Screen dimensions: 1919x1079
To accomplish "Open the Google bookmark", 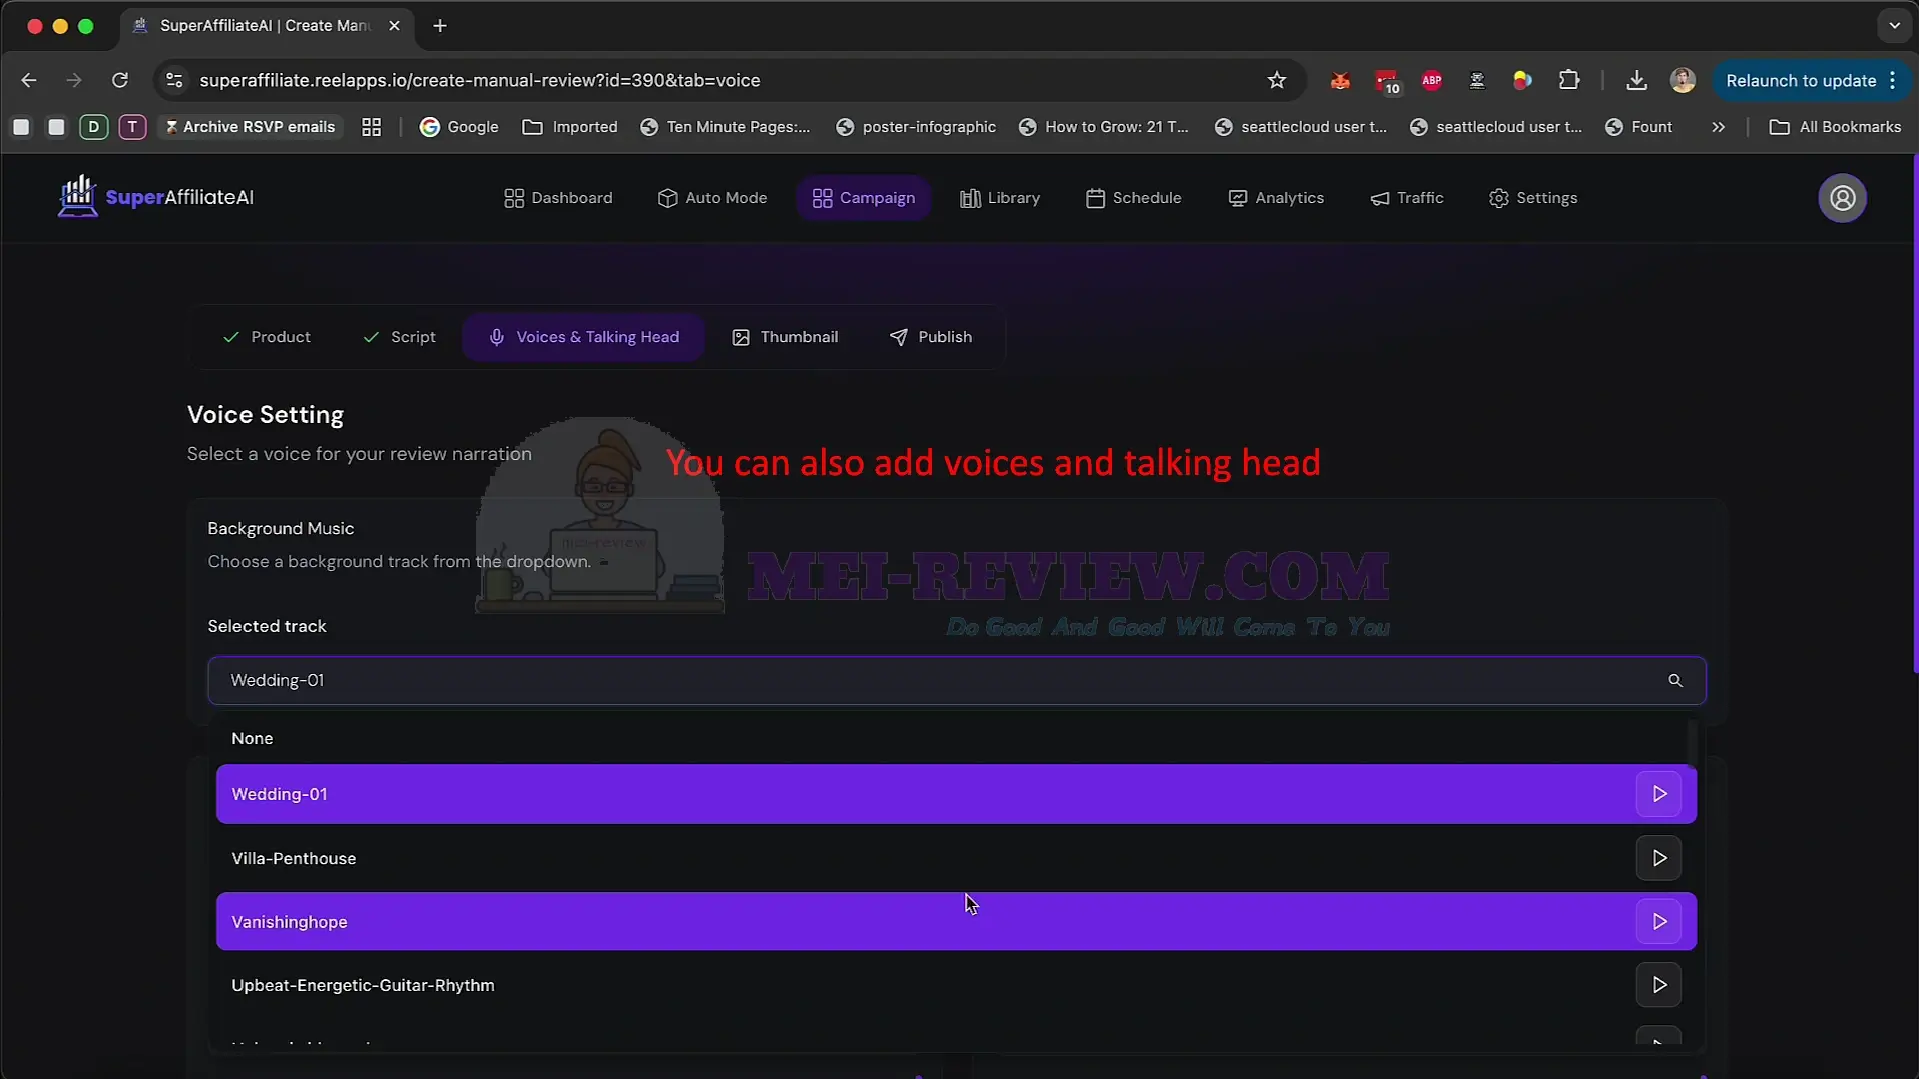I will 459,127.
